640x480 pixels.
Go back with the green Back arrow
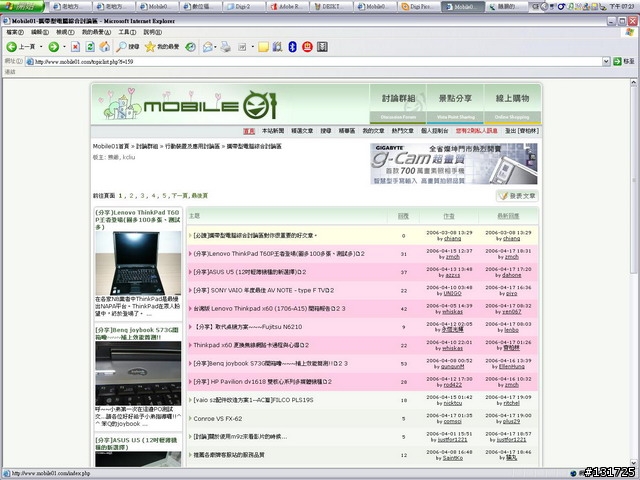[x=11, y=47]
